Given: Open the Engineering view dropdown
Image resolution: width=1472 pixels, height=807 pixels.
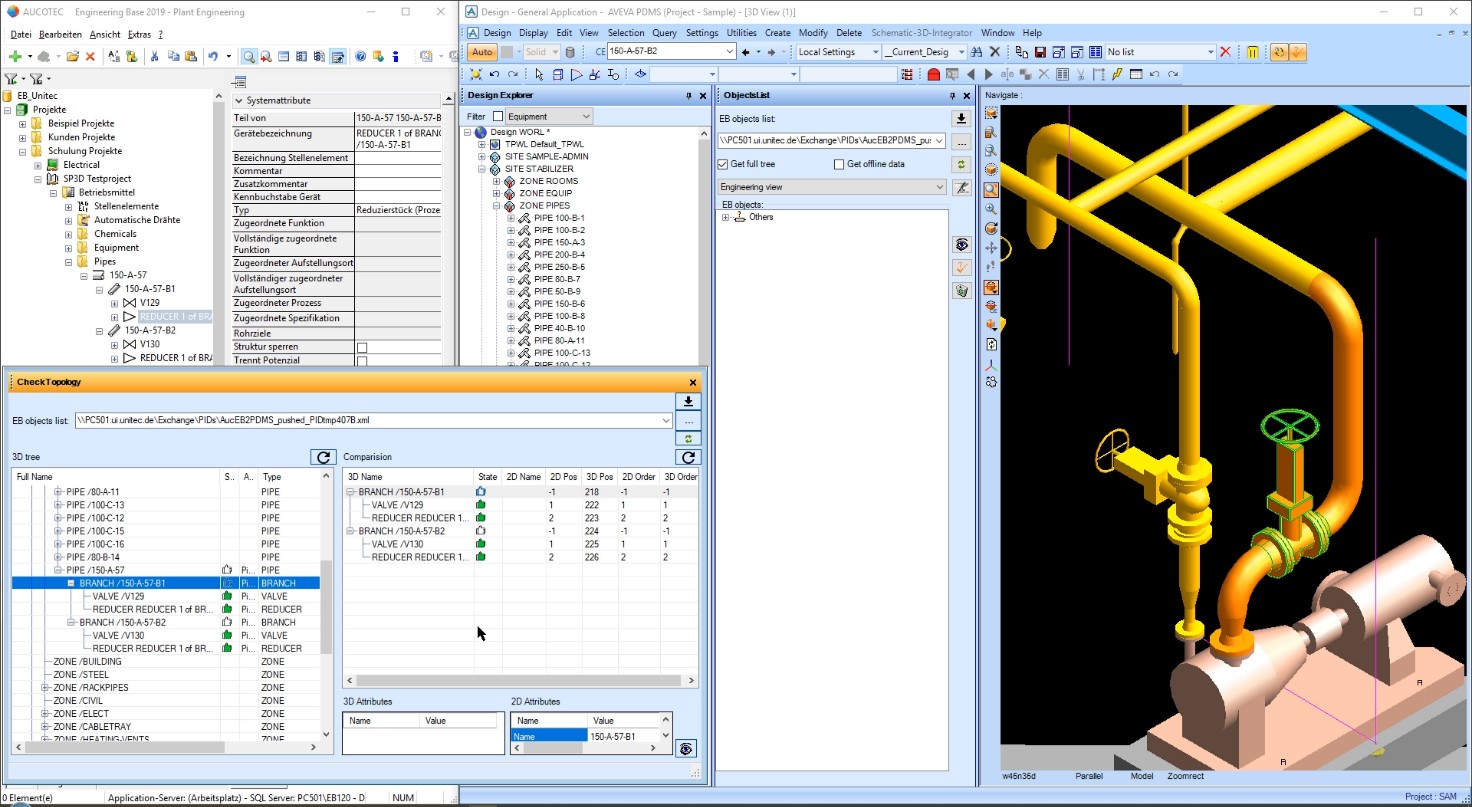Looking at the screenshot, I should point(938,187).
